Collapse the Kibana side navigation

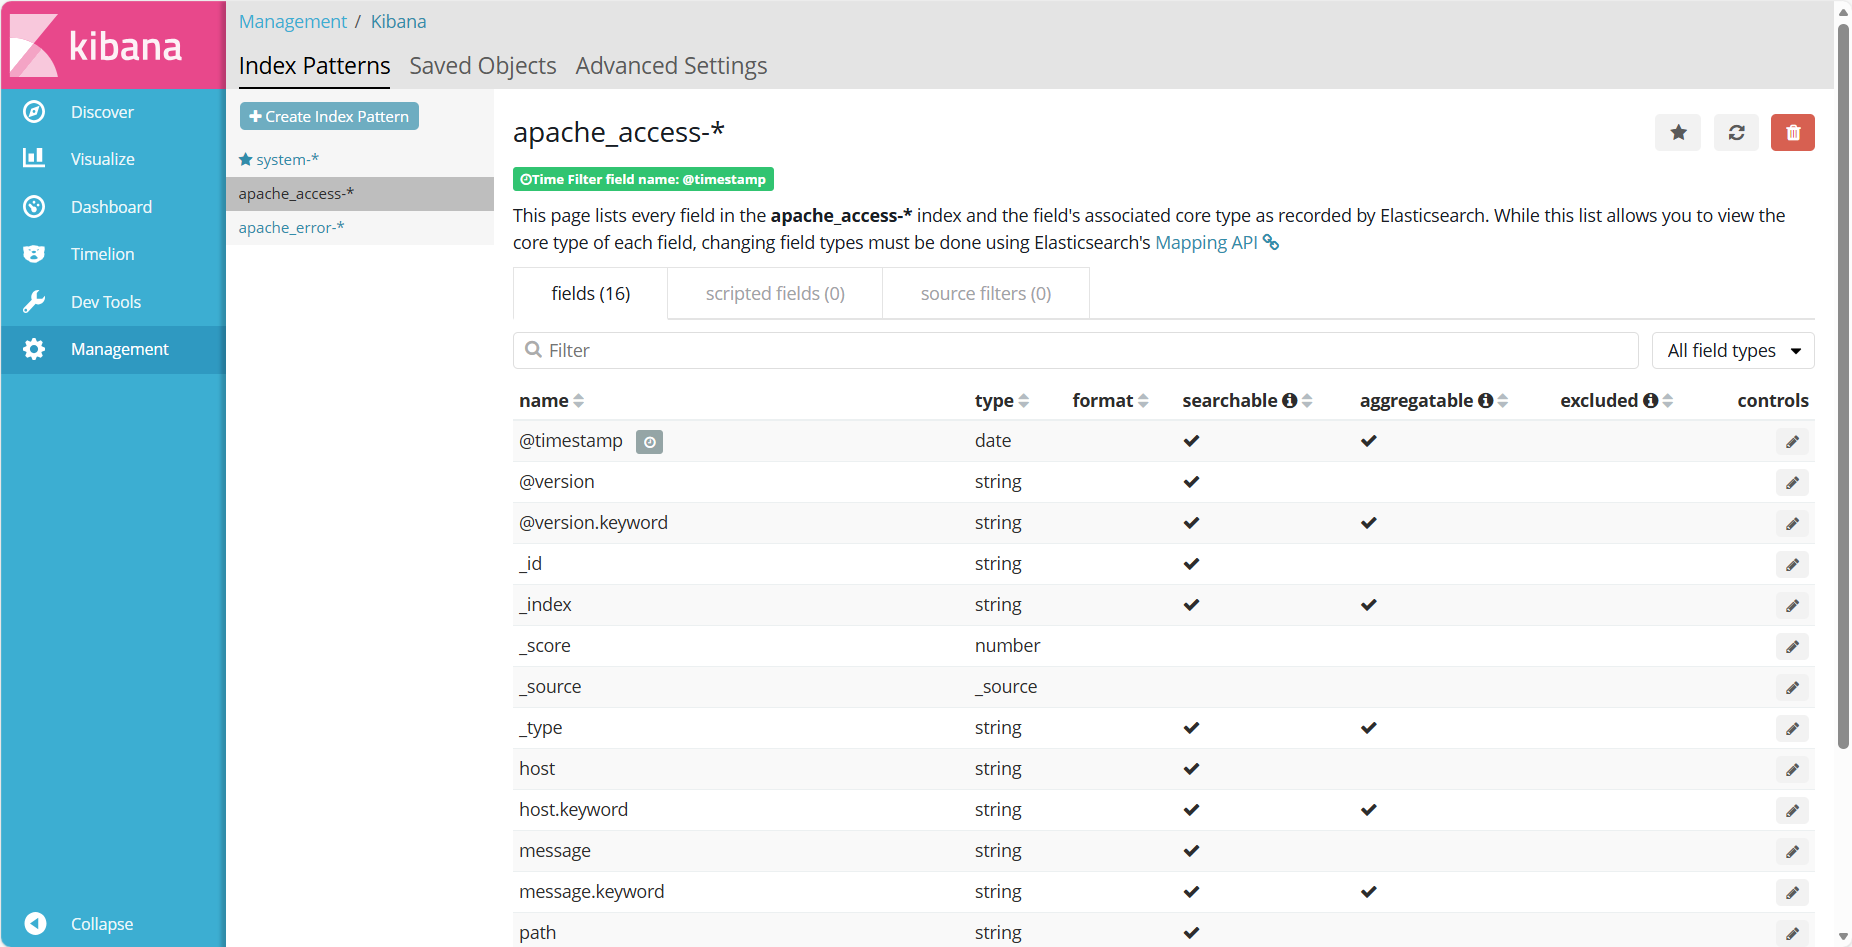[100, 924]
